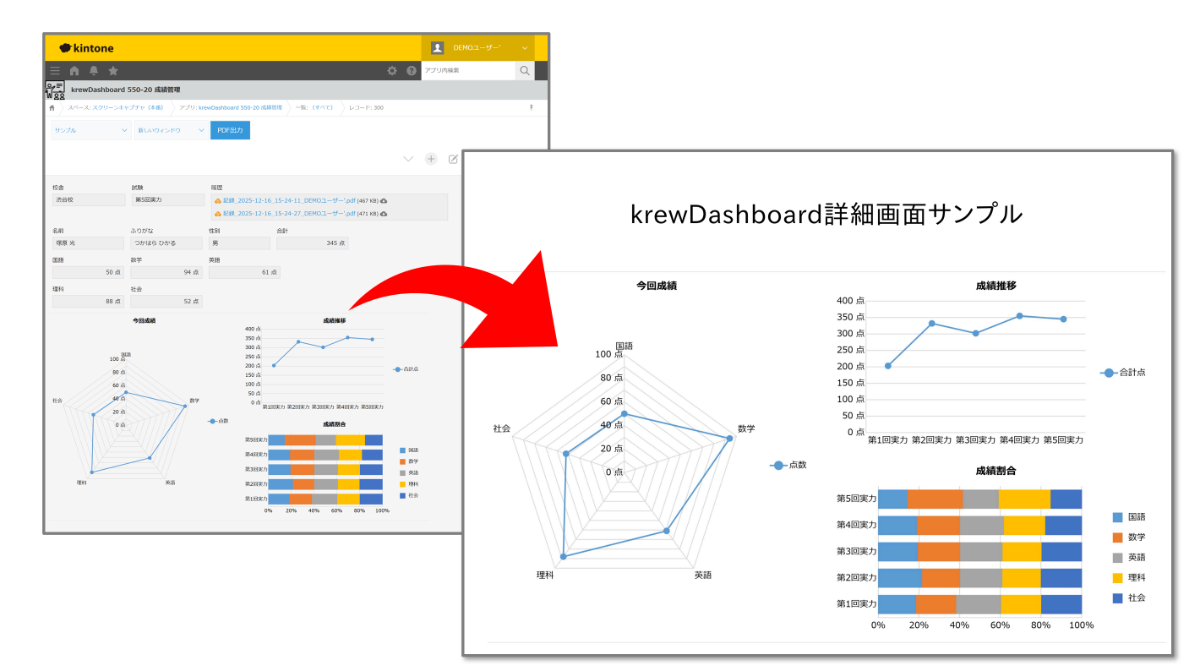Click the search magnifier button

pos(524,71)
